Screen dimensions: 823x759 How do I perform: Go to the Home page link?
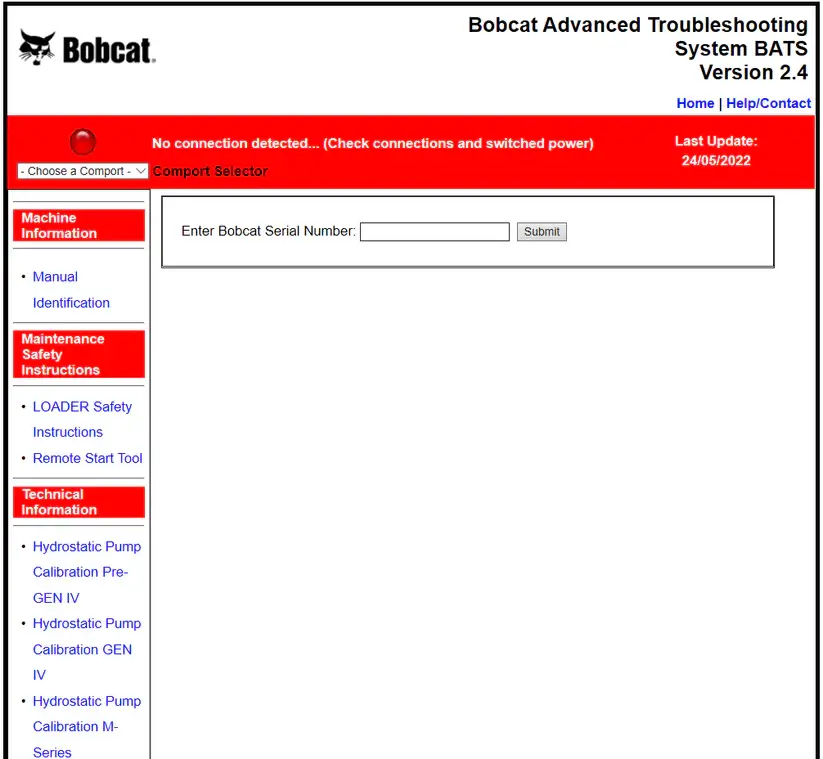695,103
